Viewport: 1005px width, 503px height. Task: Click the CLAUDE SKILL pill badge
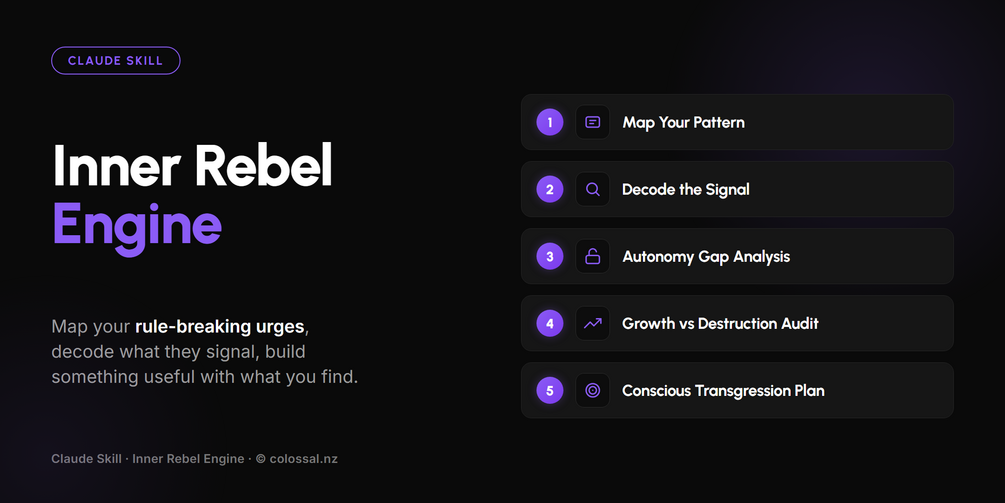tap(115, 61)
